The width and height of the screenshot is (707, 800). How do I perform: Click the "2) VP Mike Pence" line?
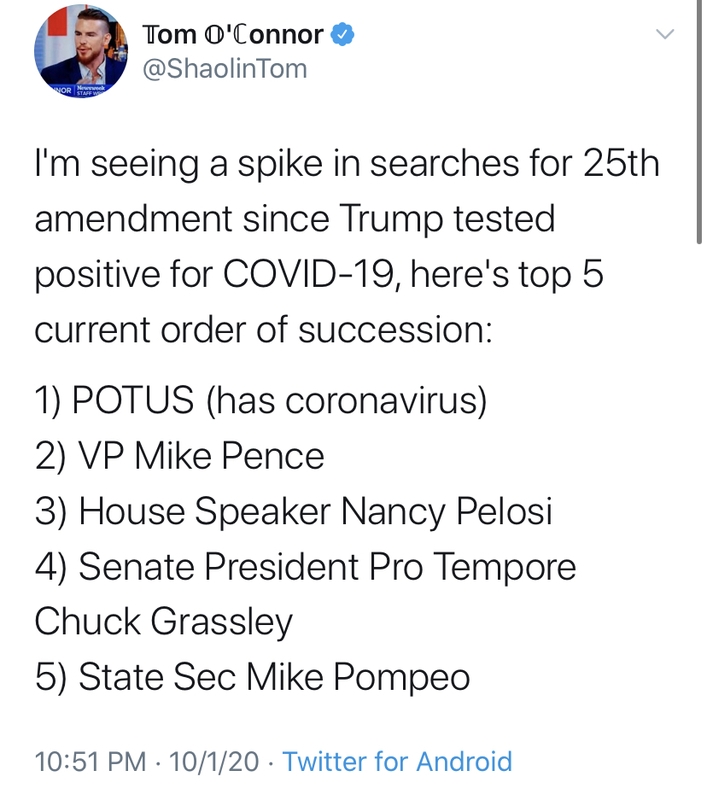tap(180, 456)
